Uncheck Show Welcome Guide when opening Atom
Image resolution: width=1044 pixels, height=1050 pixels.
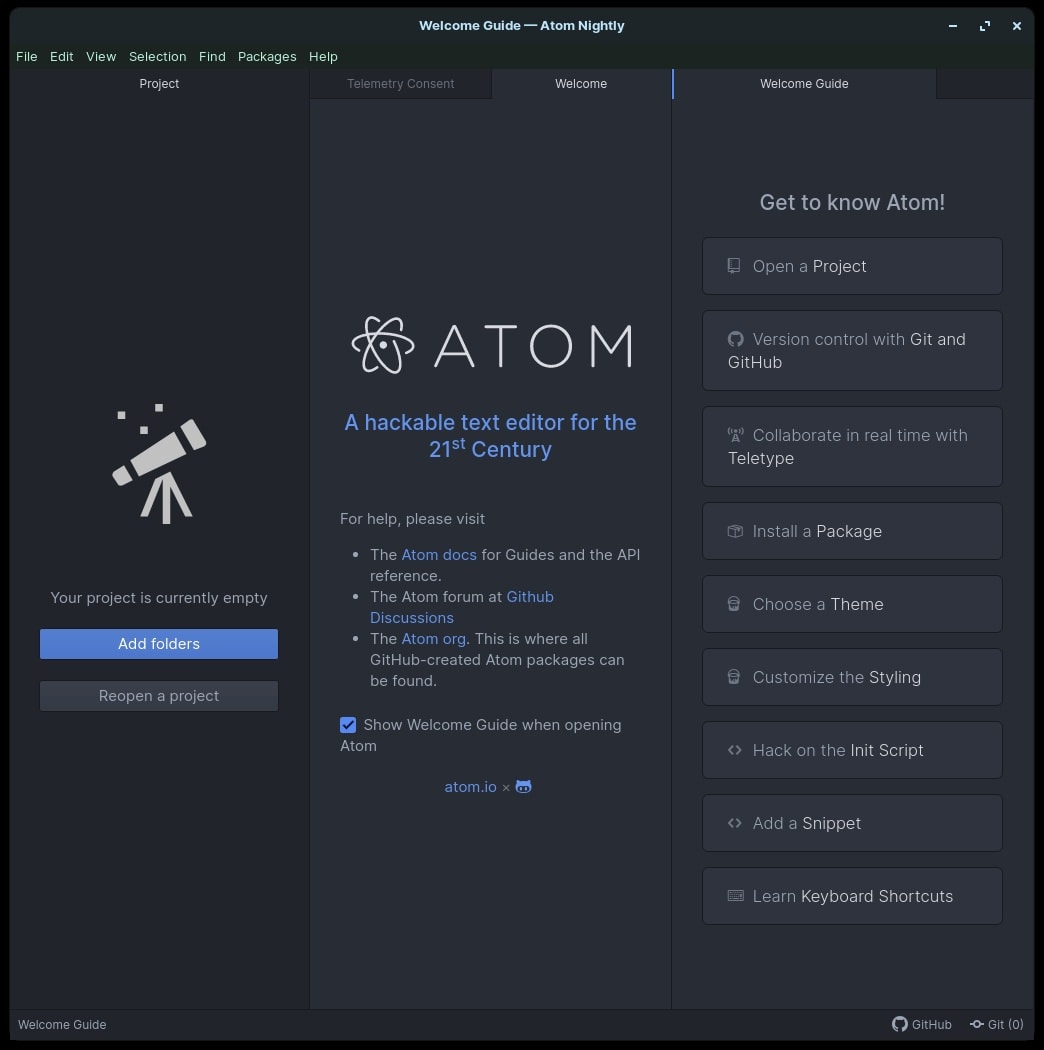tap(348, 725)
